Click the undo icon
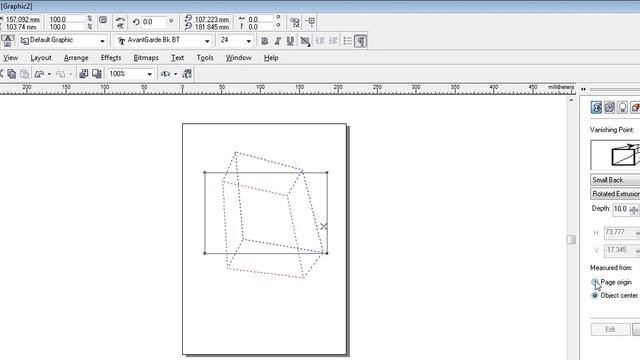This screenshot has height=360, width=640. pyautogui.click(x=39, y=74)
